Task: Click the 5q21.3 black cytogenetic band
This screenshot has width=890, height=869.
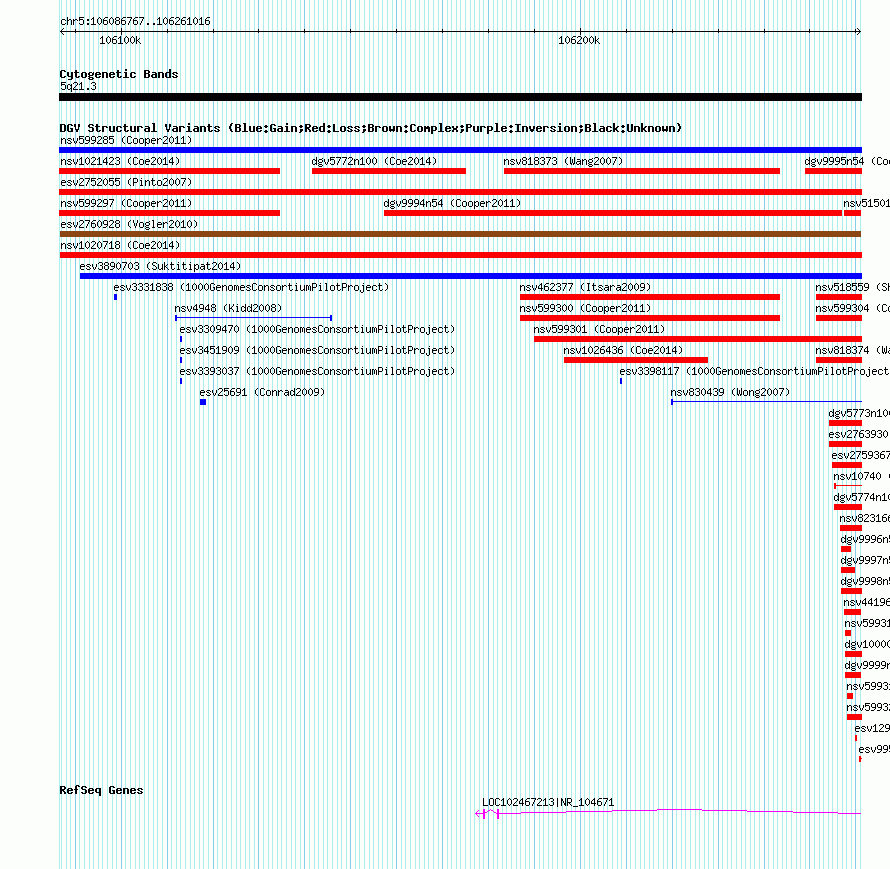Action: (x=460, y=97)
